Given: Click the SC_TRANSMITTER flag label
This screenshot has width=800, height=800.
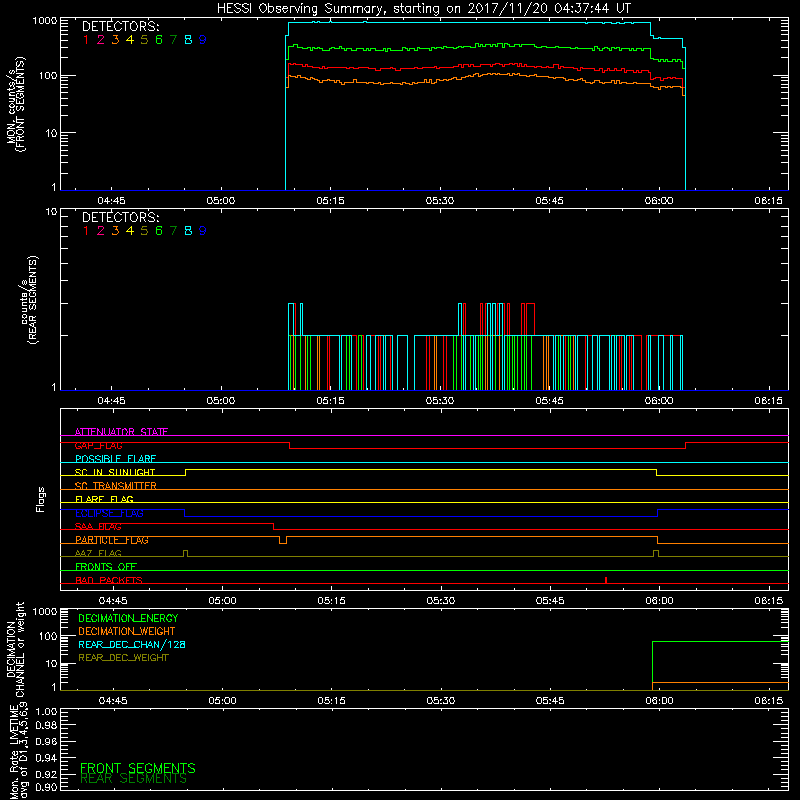Looking at the screenshot, I should point(116,486).
